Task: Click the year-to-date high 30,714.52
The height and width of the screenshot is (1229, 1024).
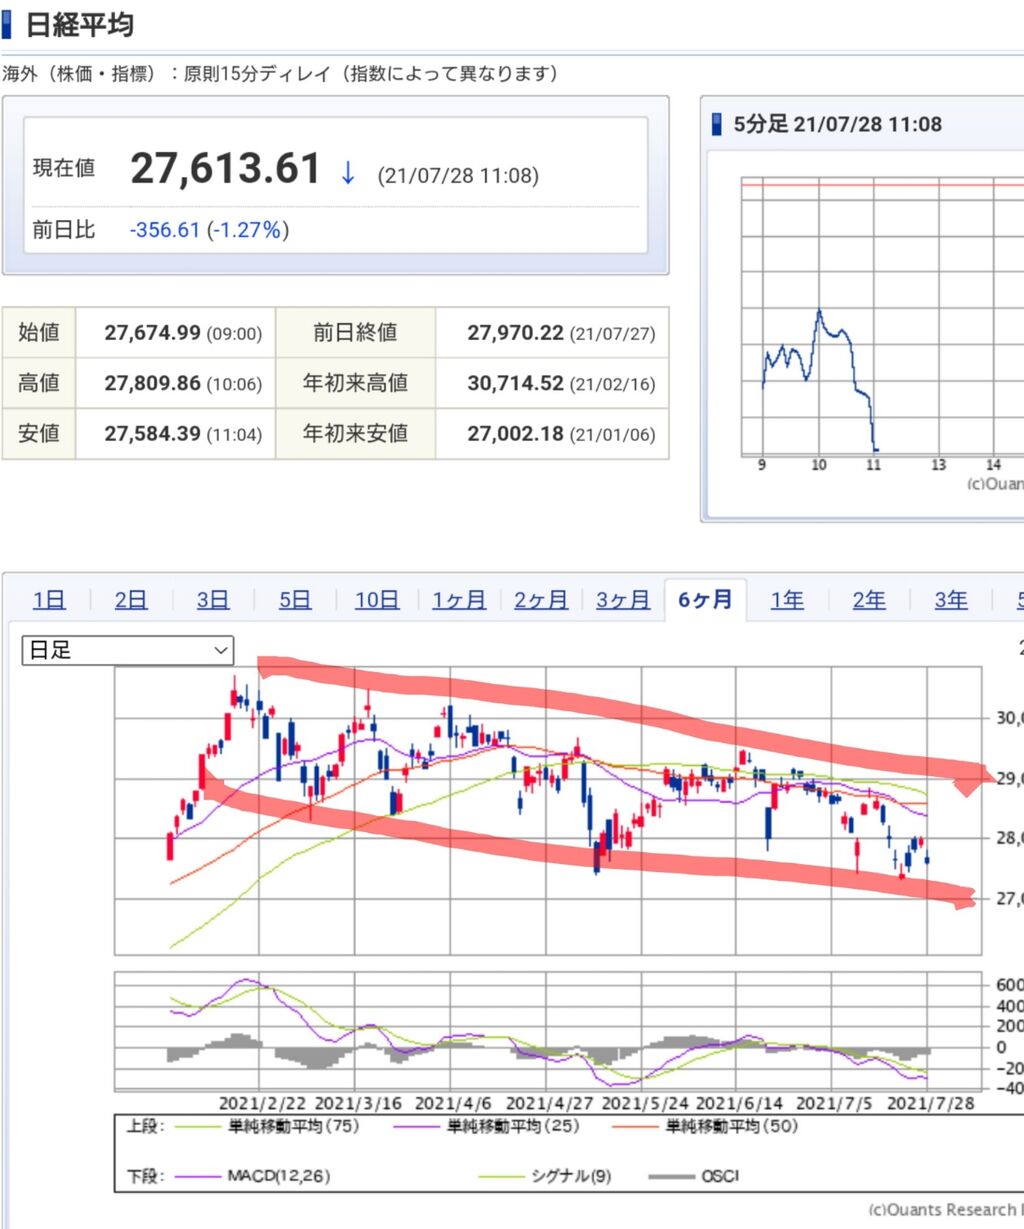Action: click(x=515, y=383)
